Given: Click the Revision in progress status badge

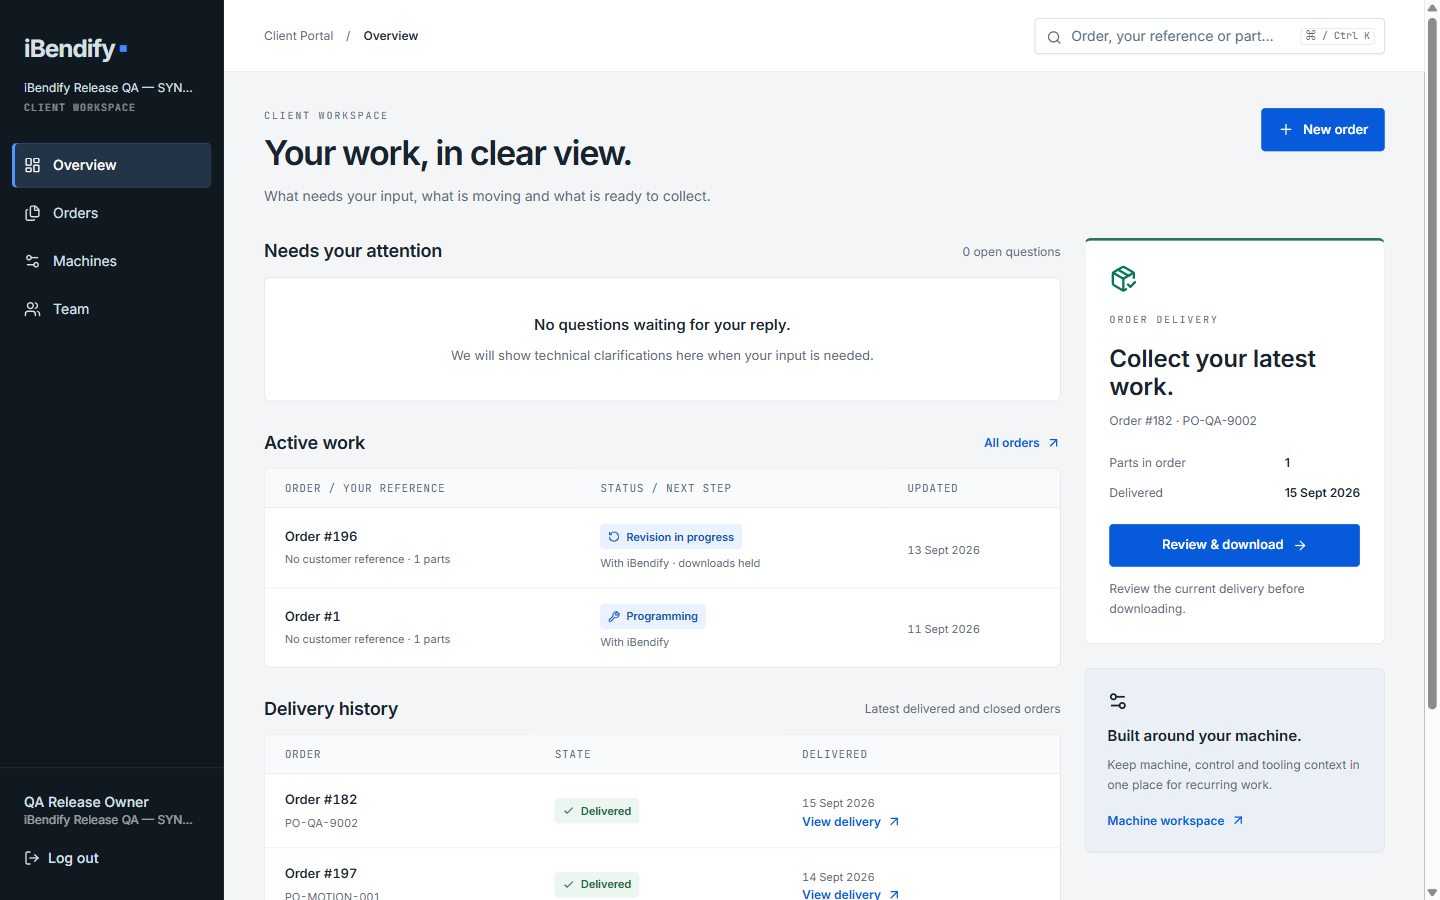Looking at the screenshot, I should point(671,537).
